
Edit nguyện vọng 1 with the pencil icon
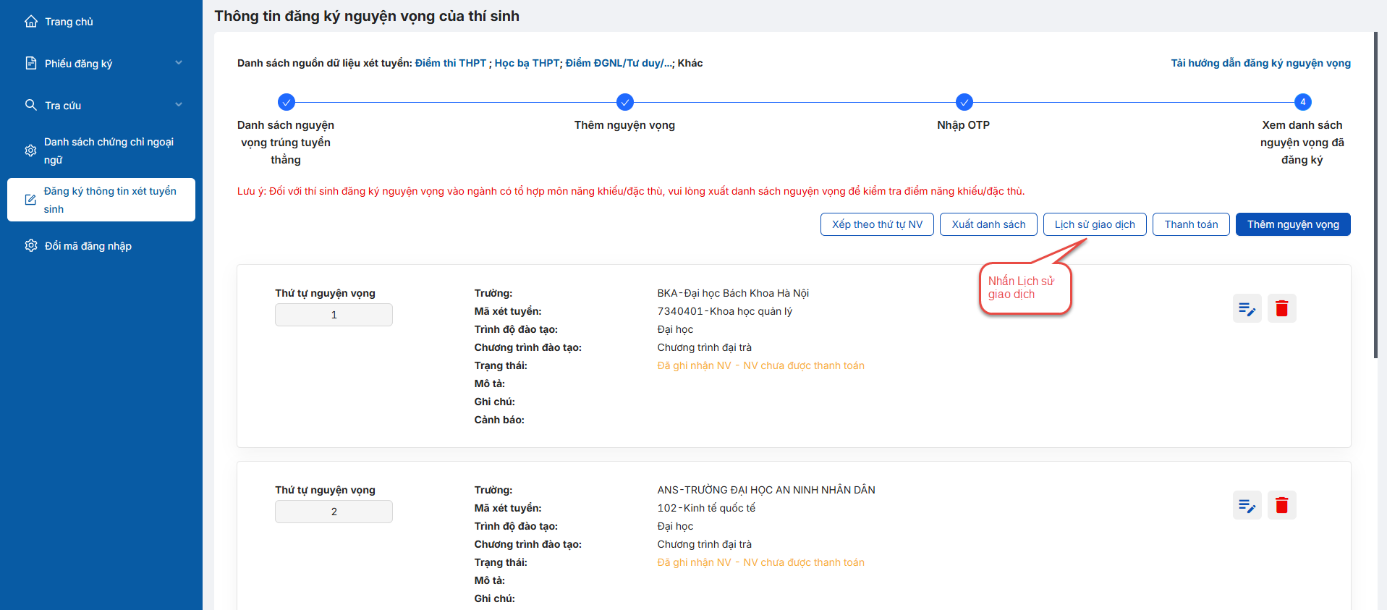pos(1247,309)
